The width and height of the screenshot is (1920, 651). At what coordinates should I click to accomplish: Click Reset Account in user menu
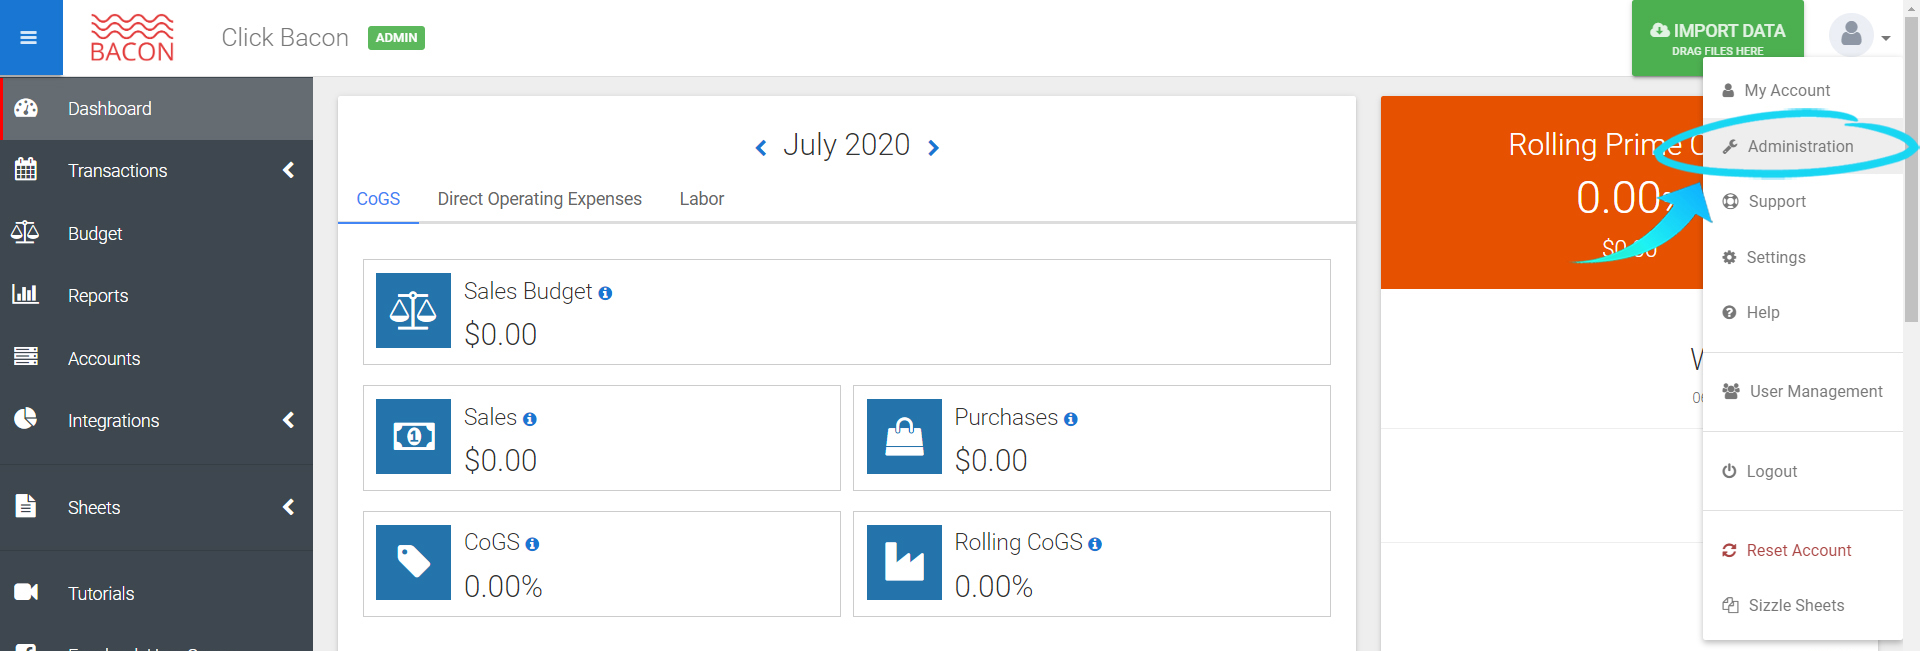(1803, 550)
